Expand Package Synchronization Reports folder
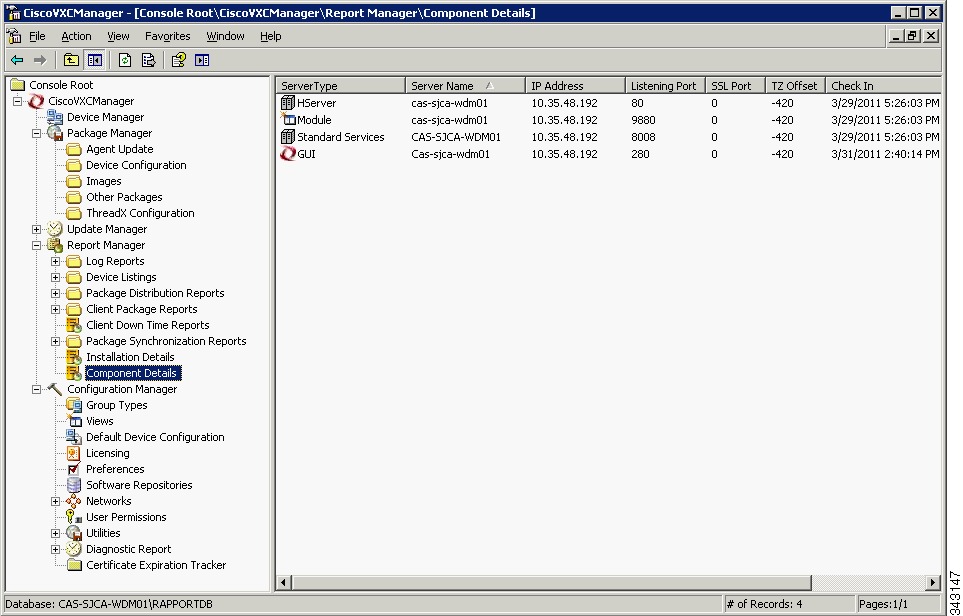963x616 pixels. click(56, 341)
